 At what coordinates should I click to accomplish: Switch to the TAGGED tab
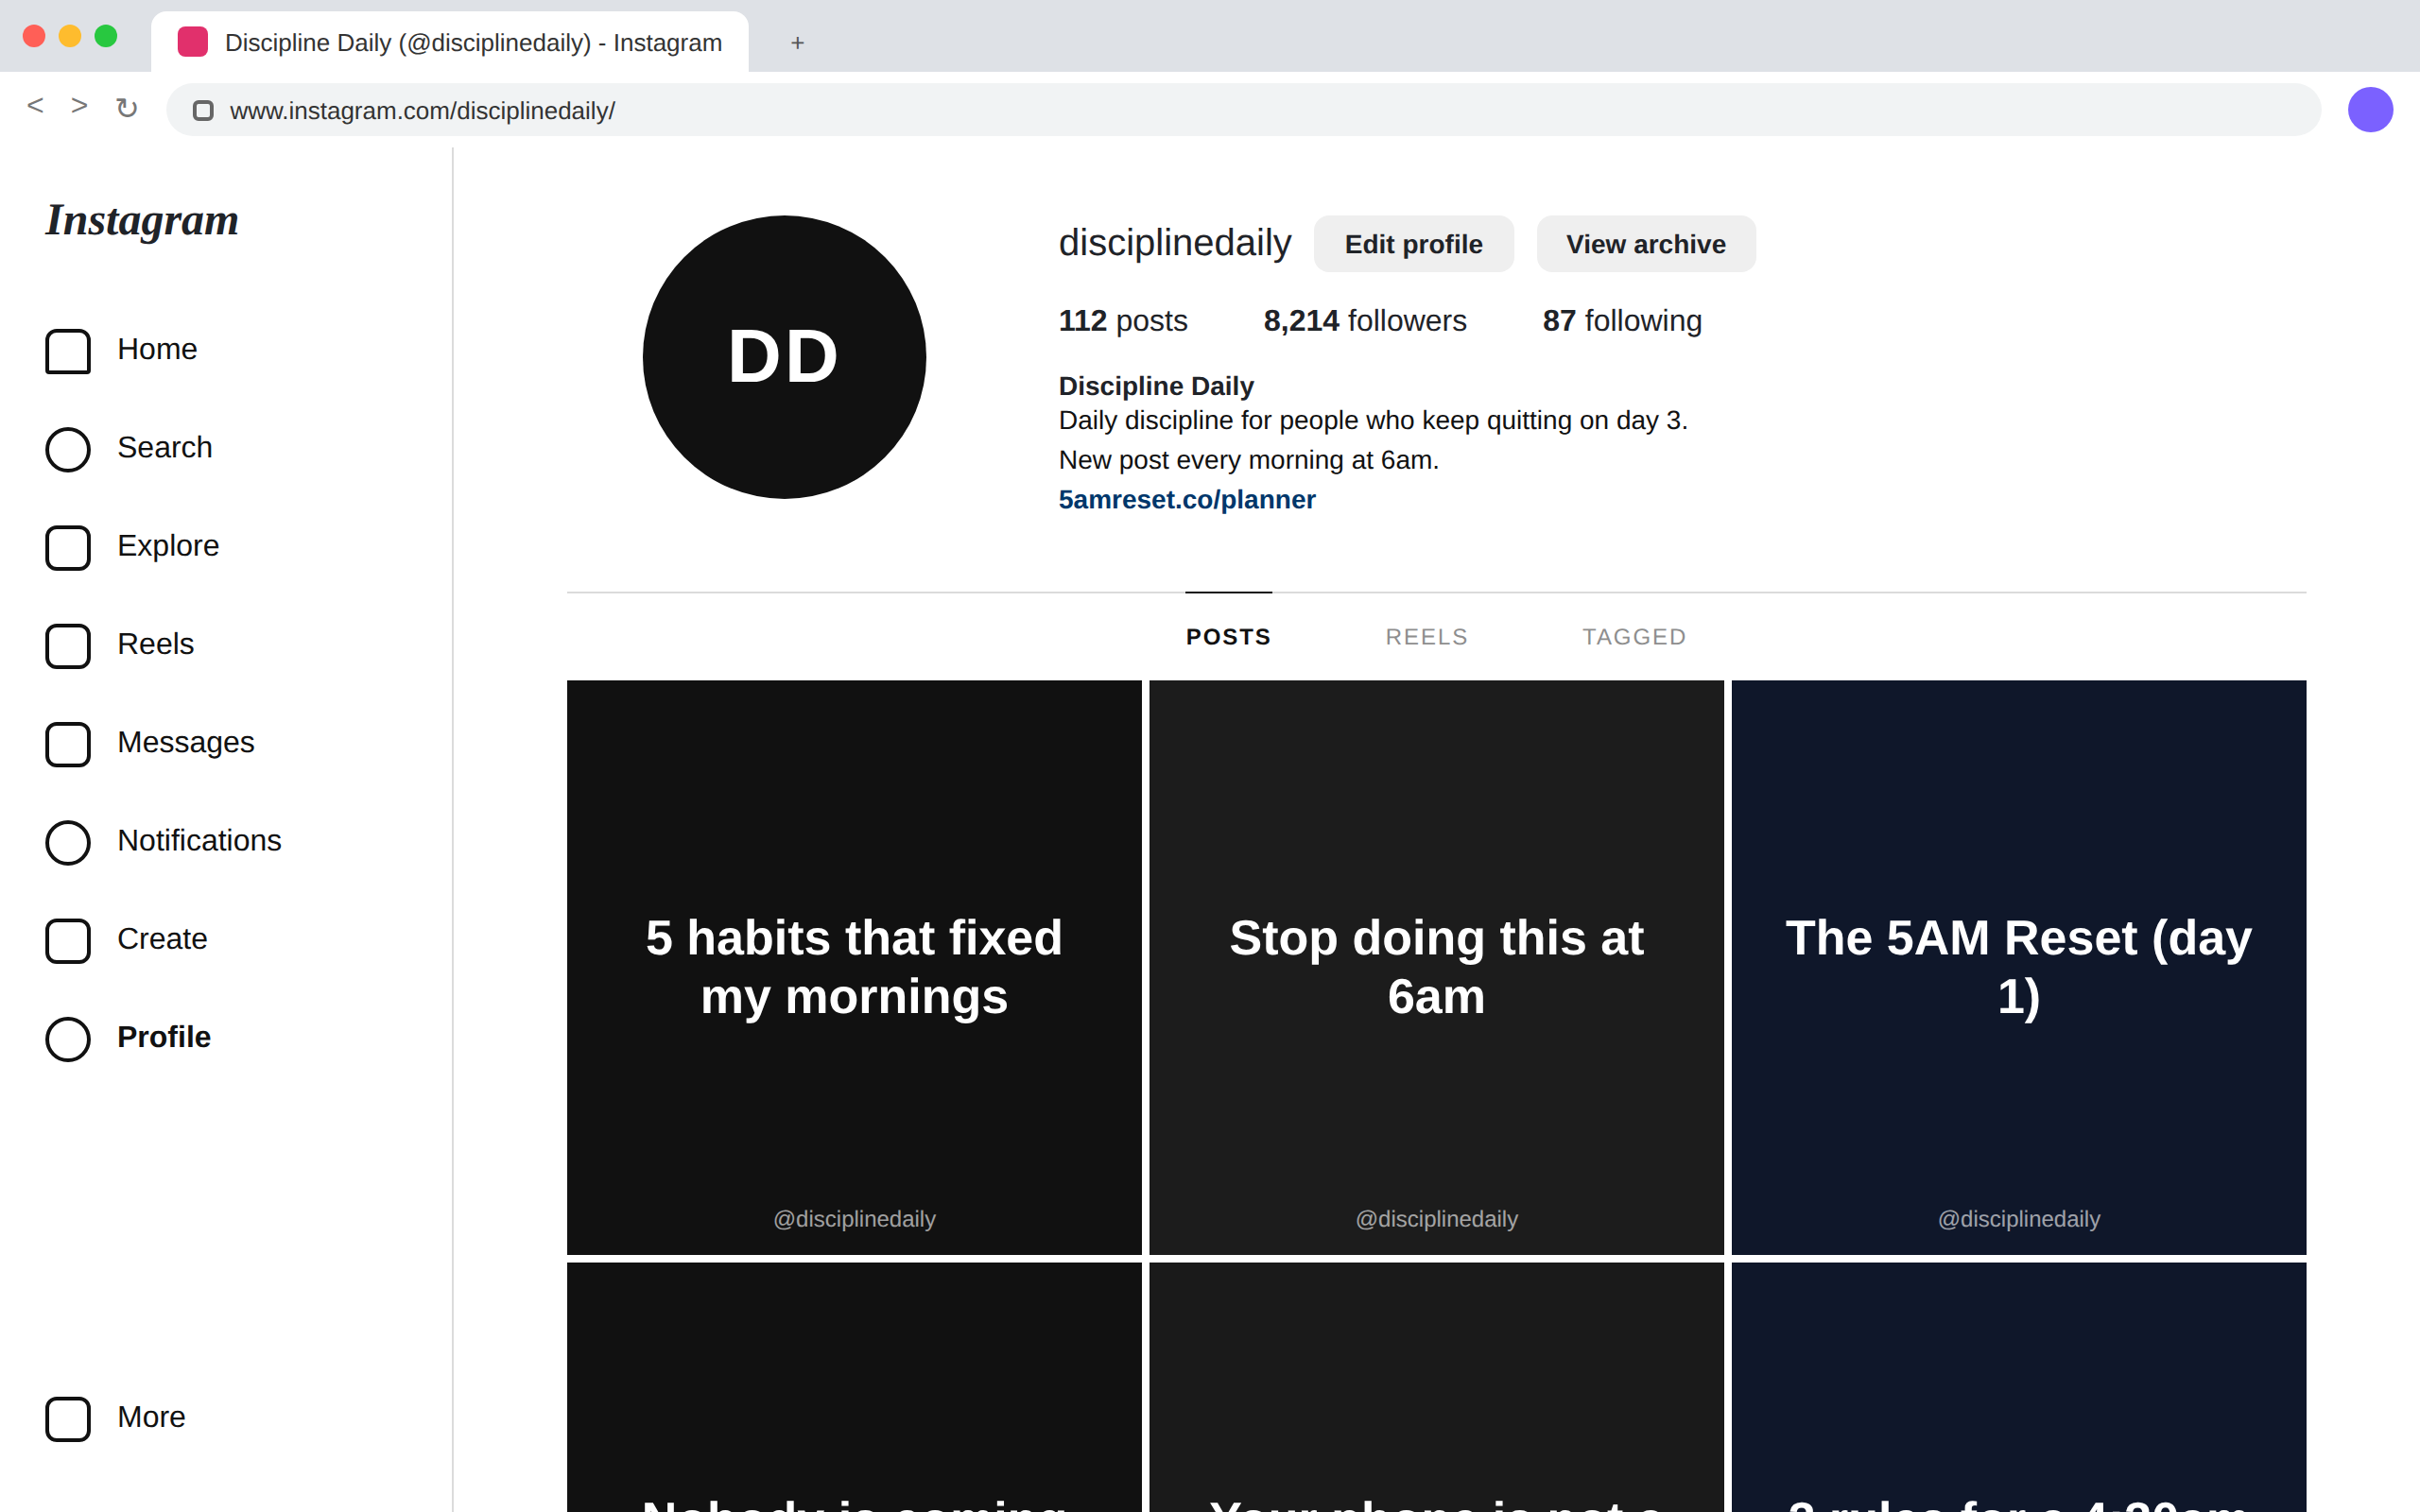click(1634, 636)
